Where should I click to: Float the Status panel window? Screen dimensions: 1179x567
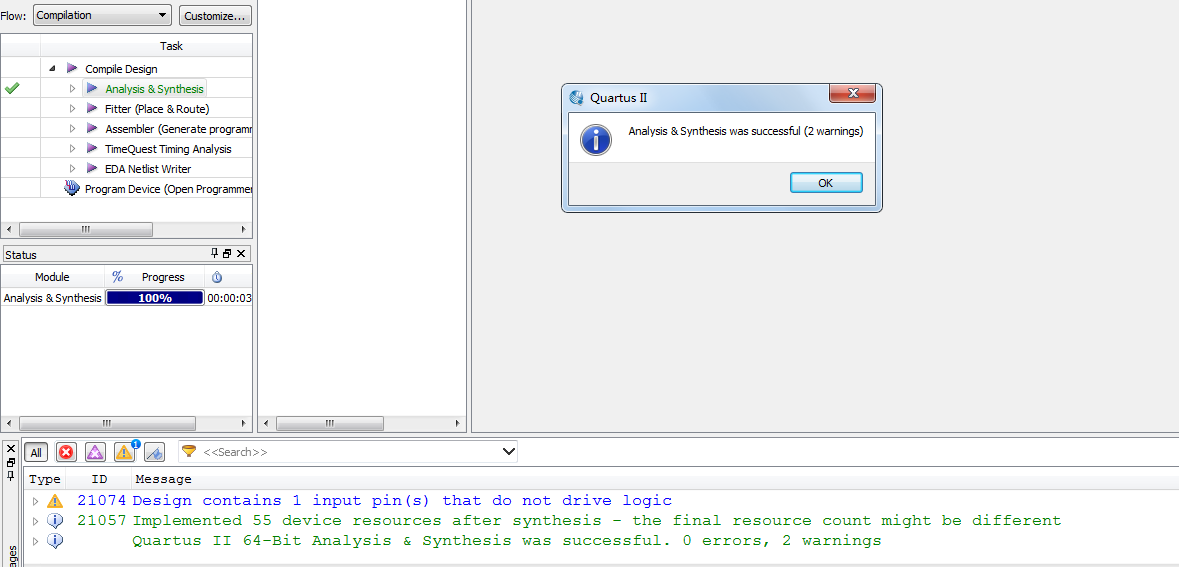coord(227,254)
